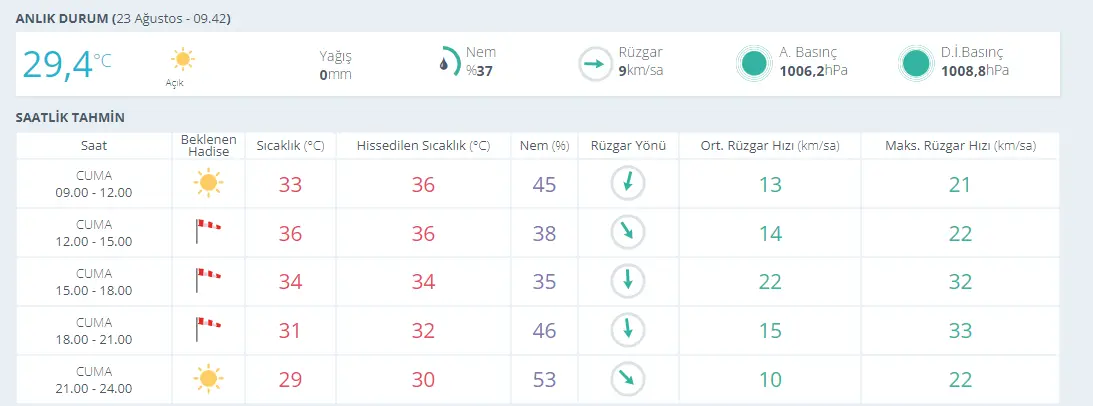Select the Hissedilen Sıcaklık column header

coord(423,146)
